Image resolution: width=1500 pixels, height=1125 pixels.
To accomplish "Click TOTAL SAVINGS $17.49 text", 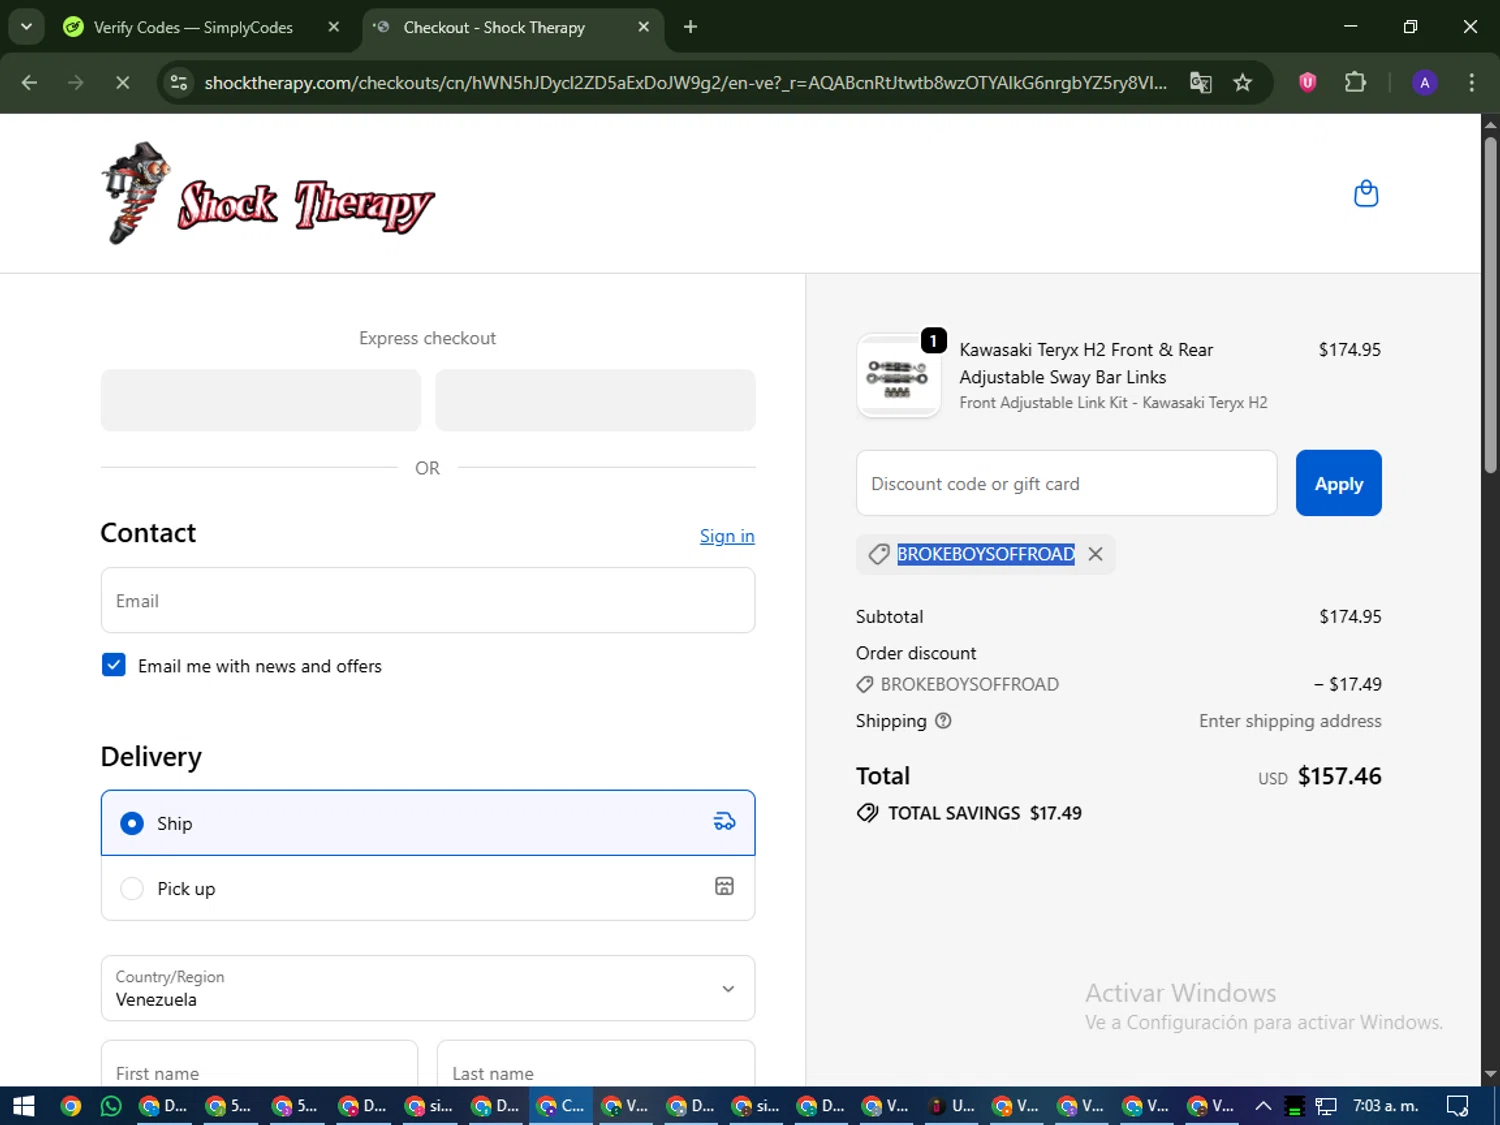I will click(984, 813).
